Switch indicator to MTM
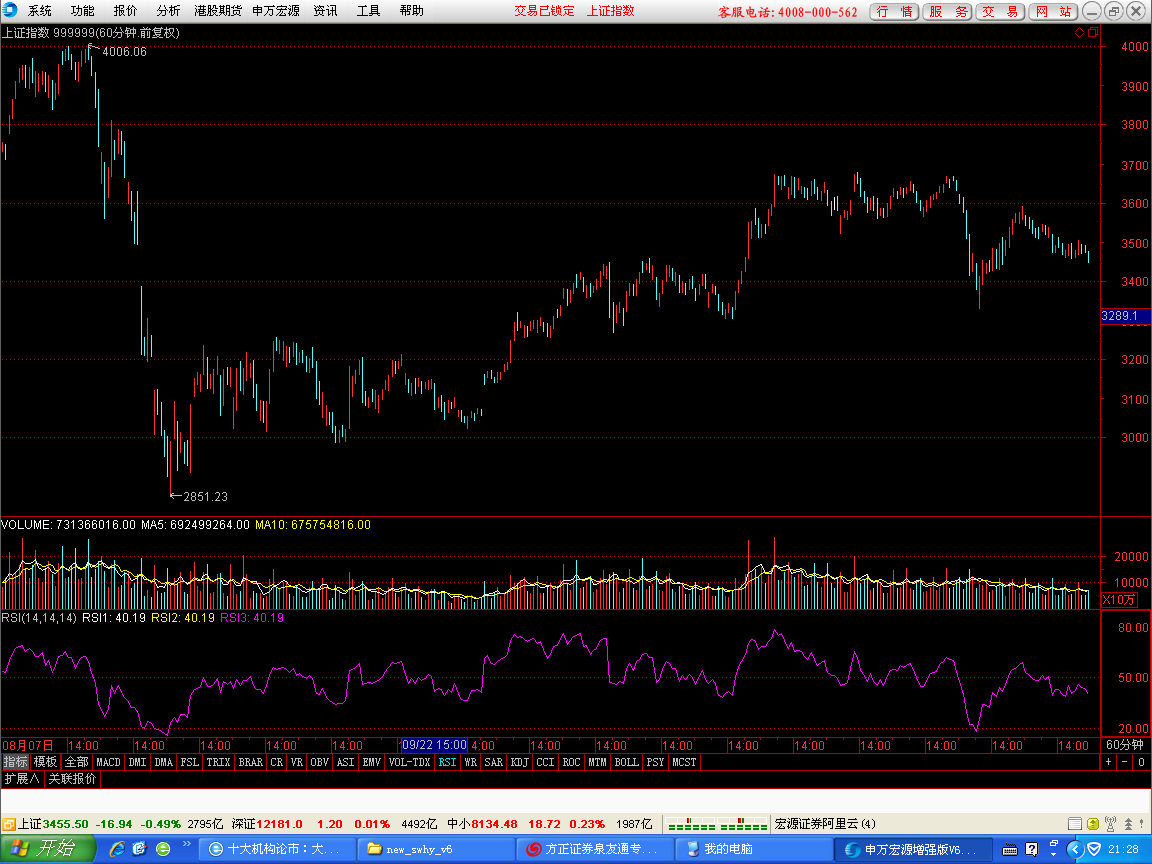 (x=597, y=762)
